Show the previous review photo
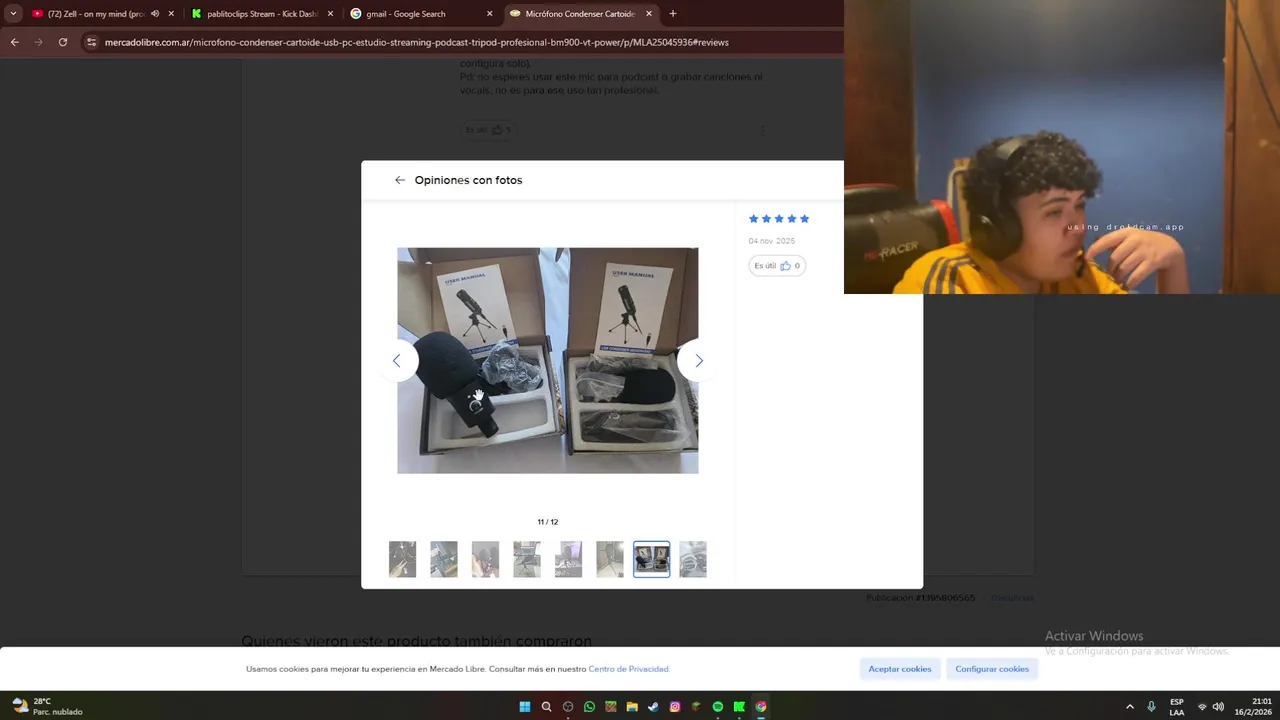 (397, 360)
